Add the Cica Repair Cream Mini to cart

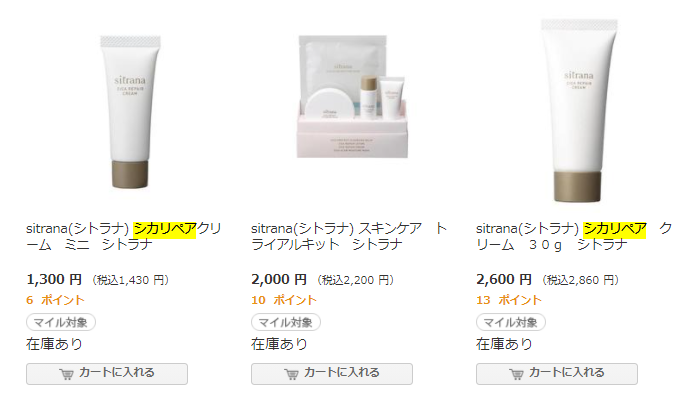(107, 374)
